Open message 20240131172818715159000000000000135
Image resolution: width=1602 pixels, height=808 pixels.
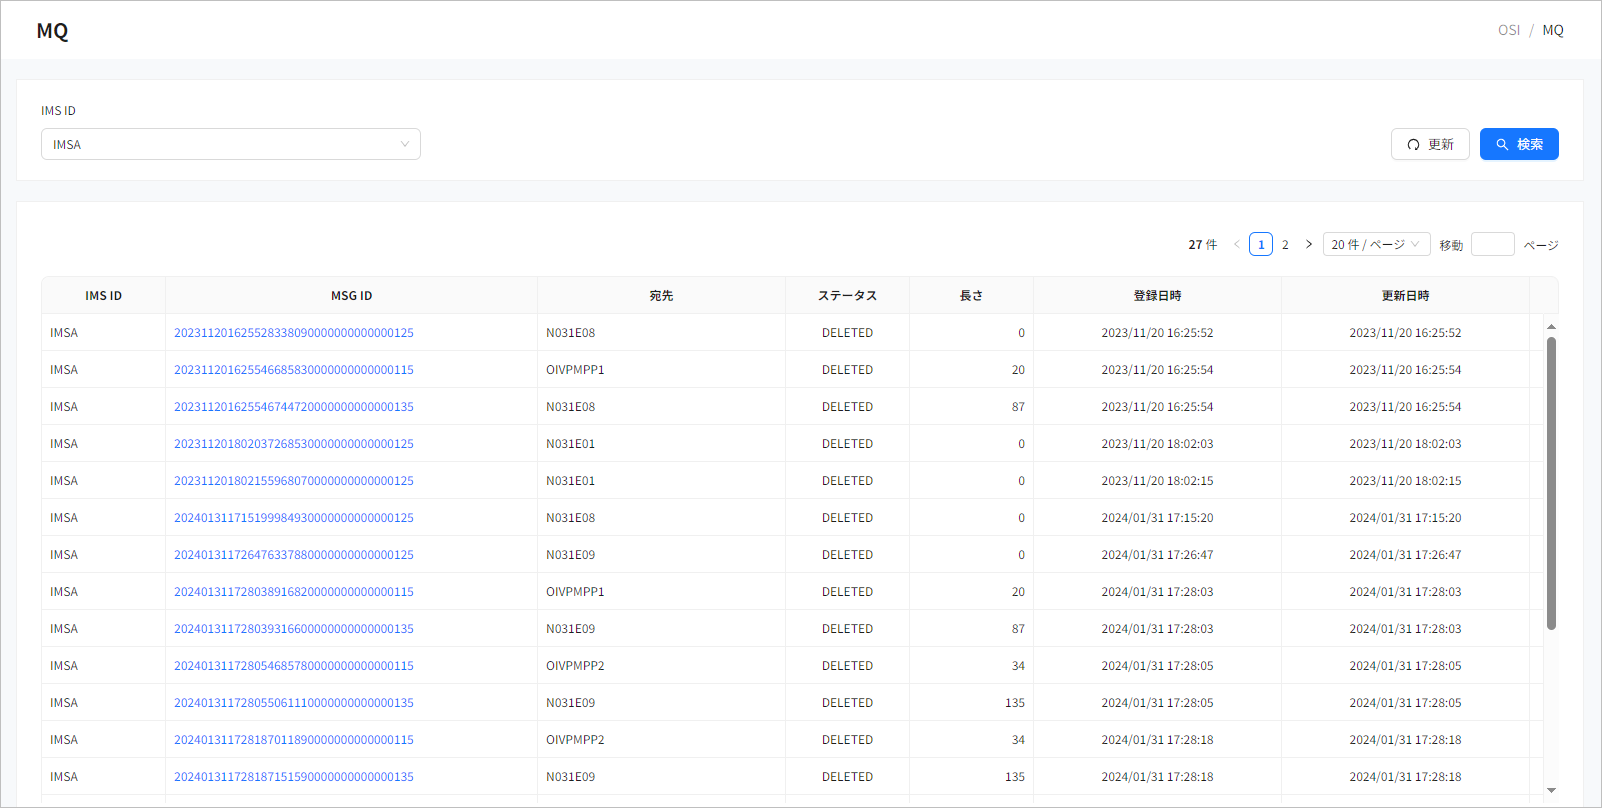click(x=293, y=777)
